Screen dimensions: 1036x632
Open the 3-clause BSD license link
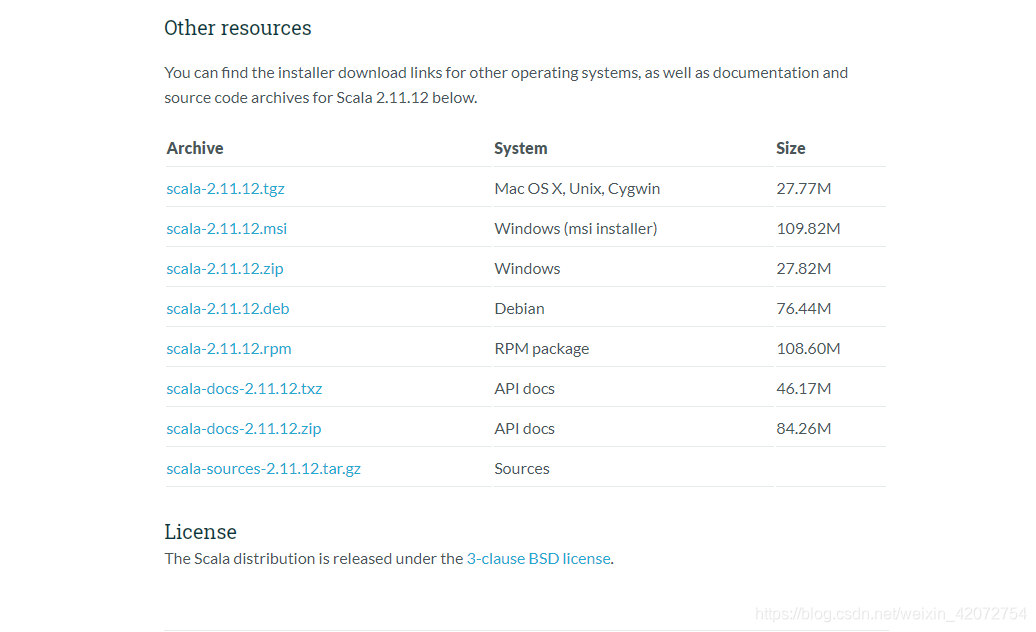(x=538, y=559)
